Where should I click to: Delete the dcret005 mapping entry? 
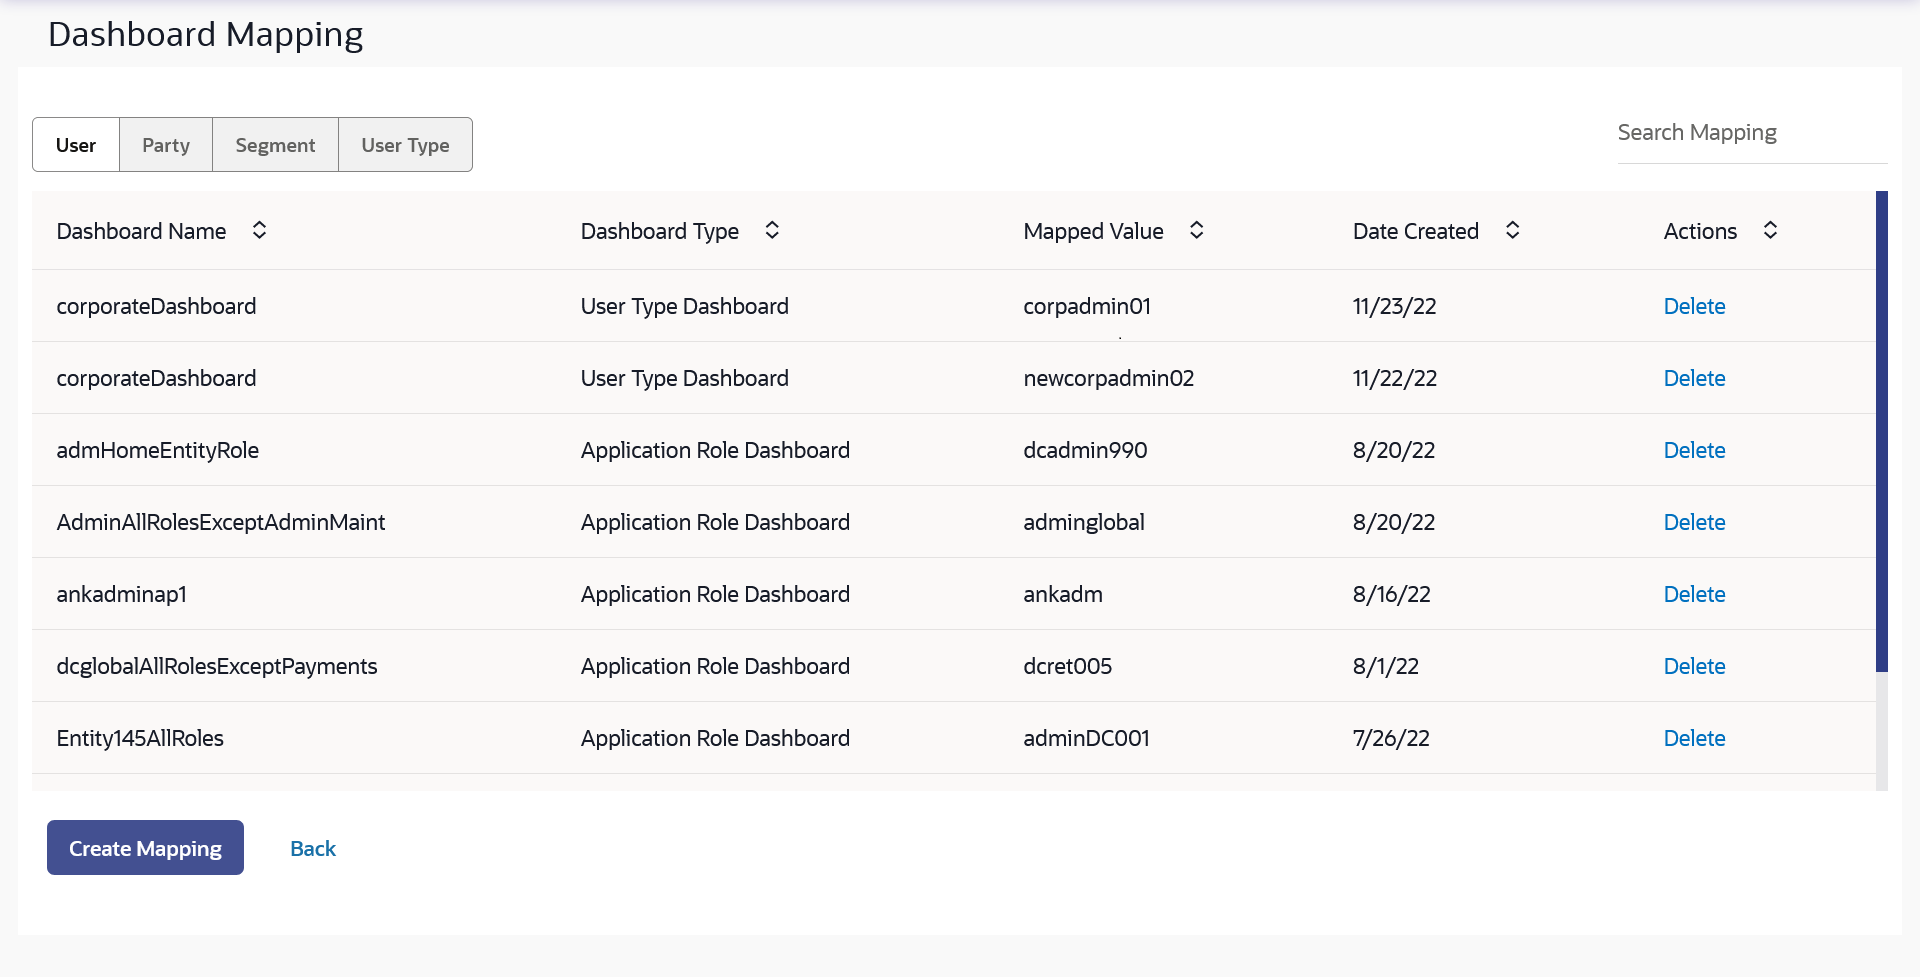pos(1694,667)
